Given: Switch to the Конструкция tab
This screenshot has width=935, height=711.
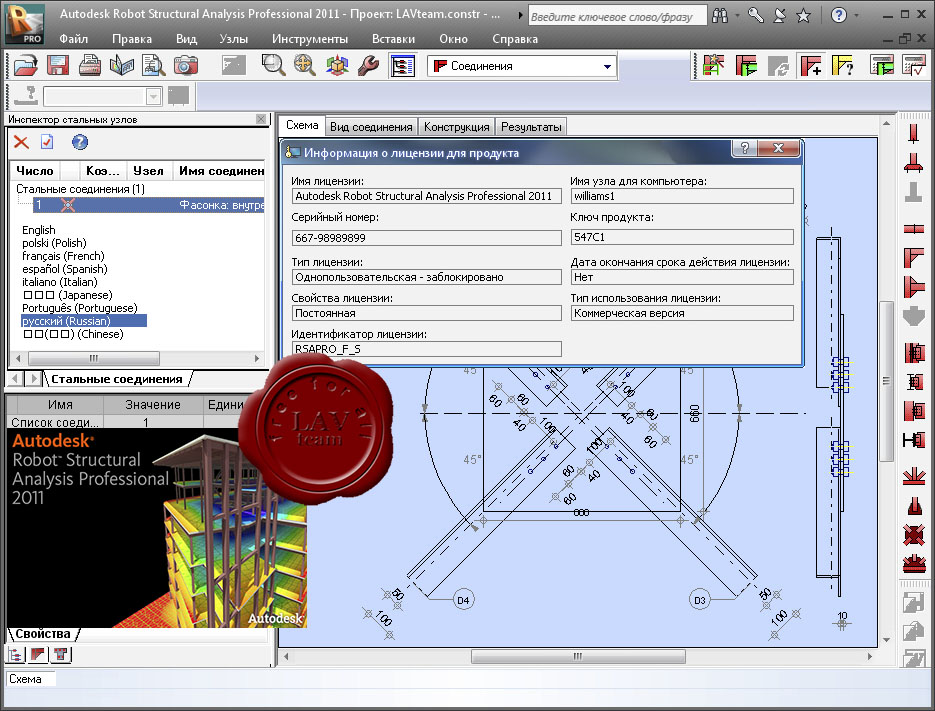Looking at the screenshot, I should 456,126.
